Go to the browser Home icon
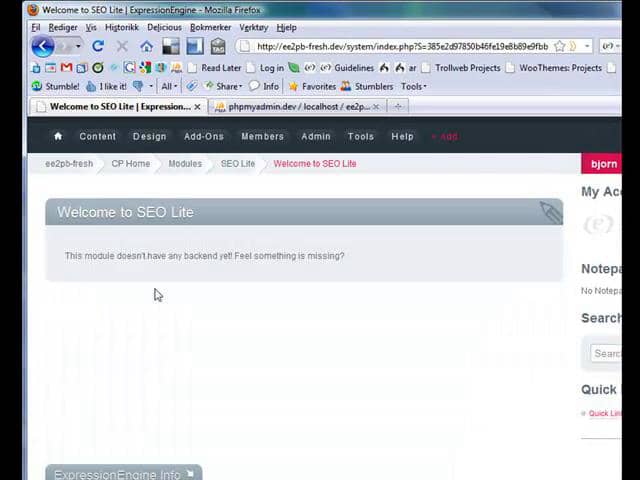 [x=147, y=47]
